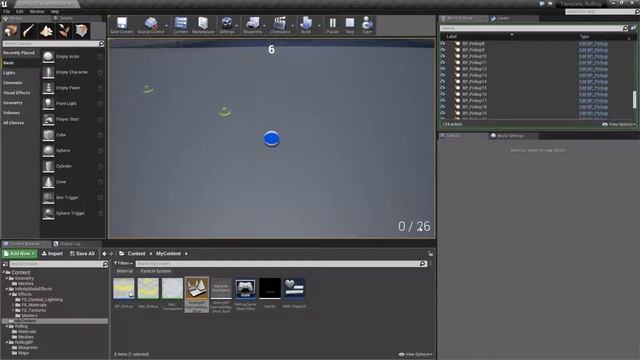This screenshot has width=640, height=360.
Task: Open Content Browser View Options
Action: (x=415, y=354)
